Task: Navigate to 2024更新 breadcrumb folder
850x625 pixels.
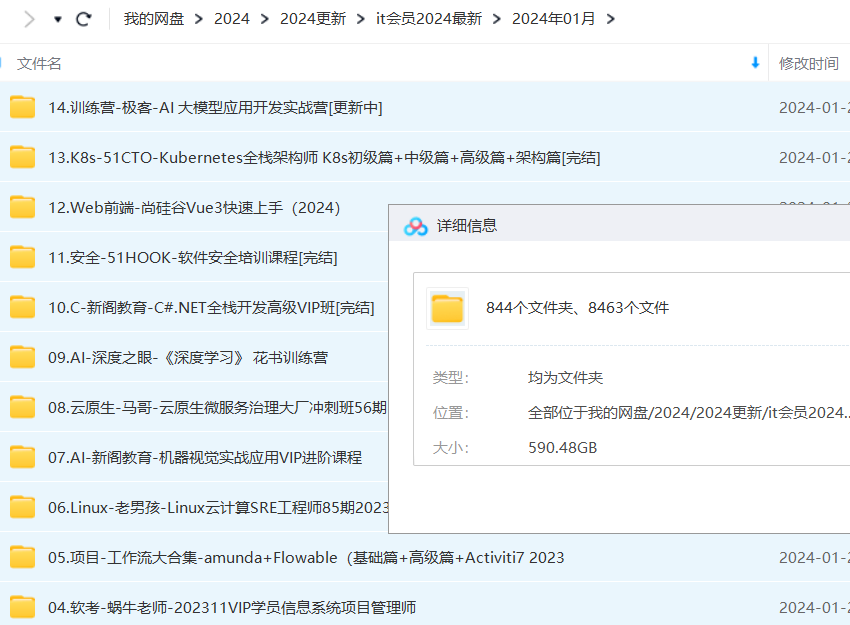Action: point(312,19)
